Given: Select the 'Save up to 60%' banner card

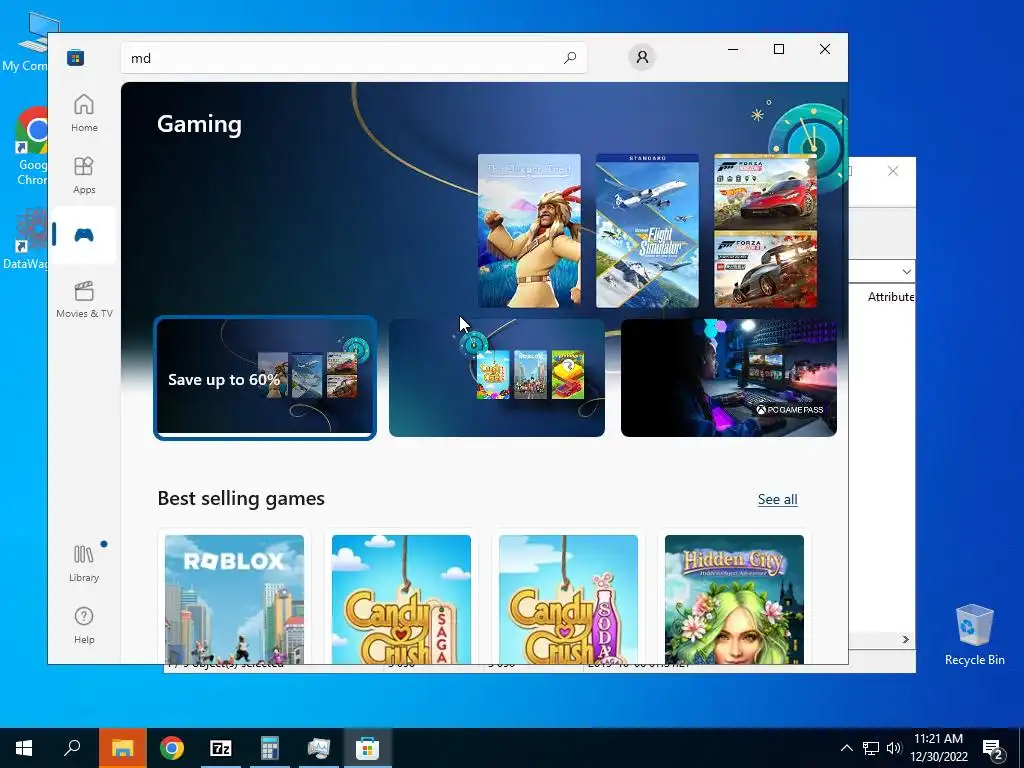Looking at the screenshot, I should tap(265, 377).
